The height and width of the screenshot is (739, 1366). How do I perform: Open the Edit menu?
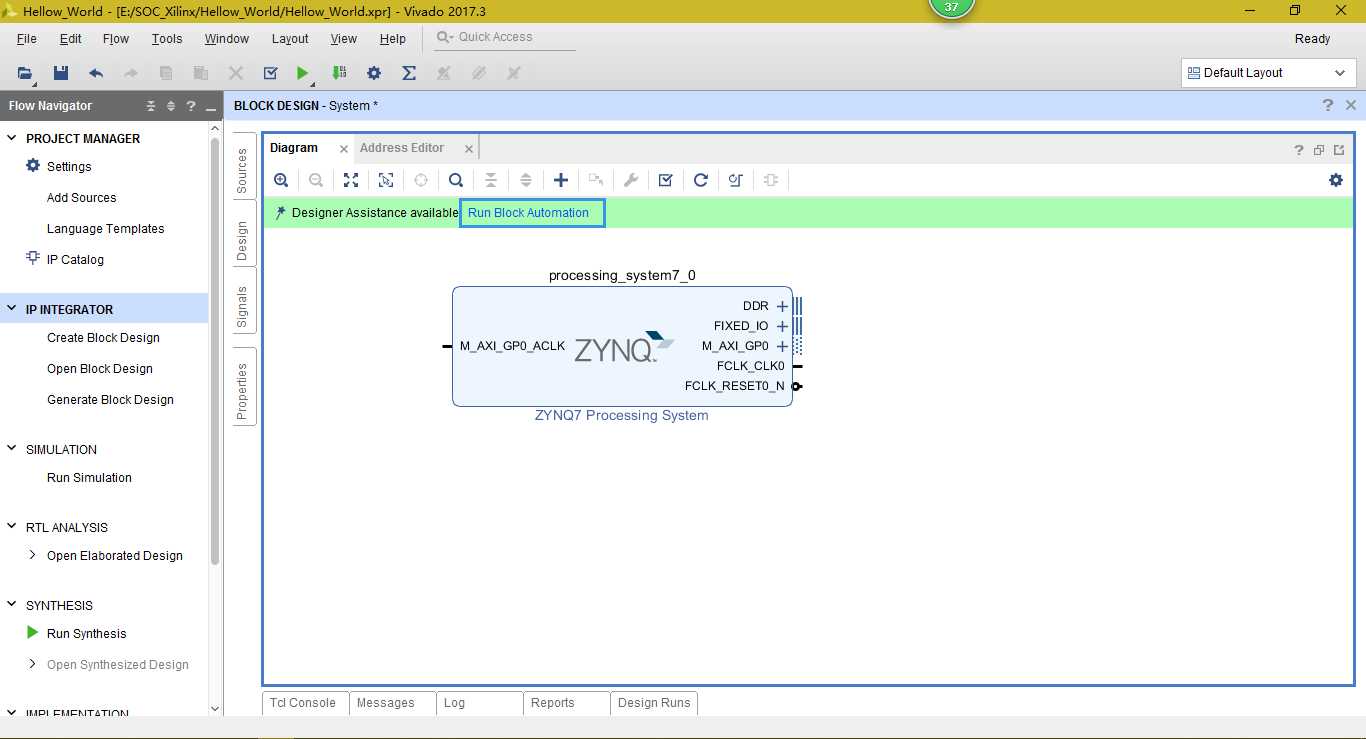[x=70, y=38]
